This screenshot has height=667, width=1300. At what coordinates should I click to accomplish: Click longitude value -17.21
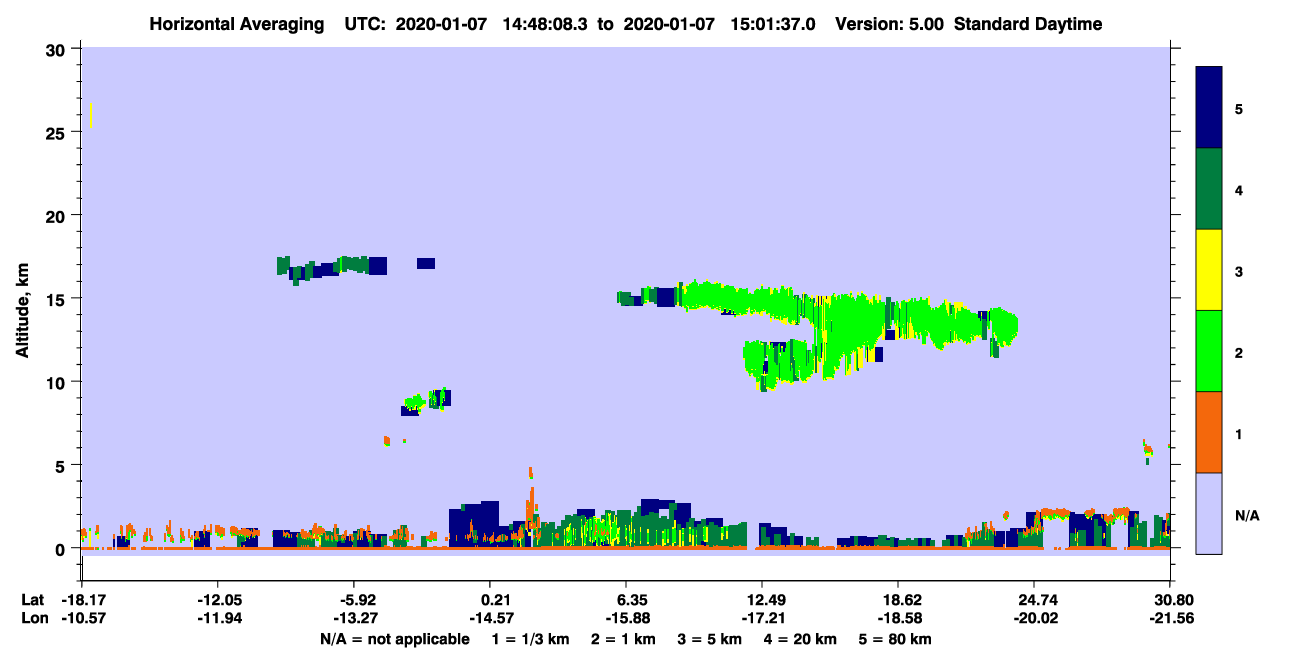[x=762, y=619]
